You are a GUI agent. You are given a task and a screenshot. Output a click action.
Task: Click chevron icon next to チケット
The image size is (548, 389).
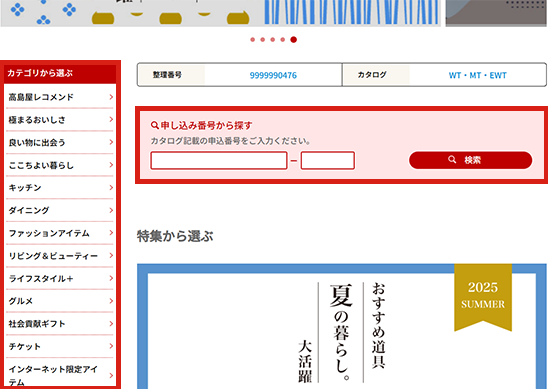(x=111, y=346)
